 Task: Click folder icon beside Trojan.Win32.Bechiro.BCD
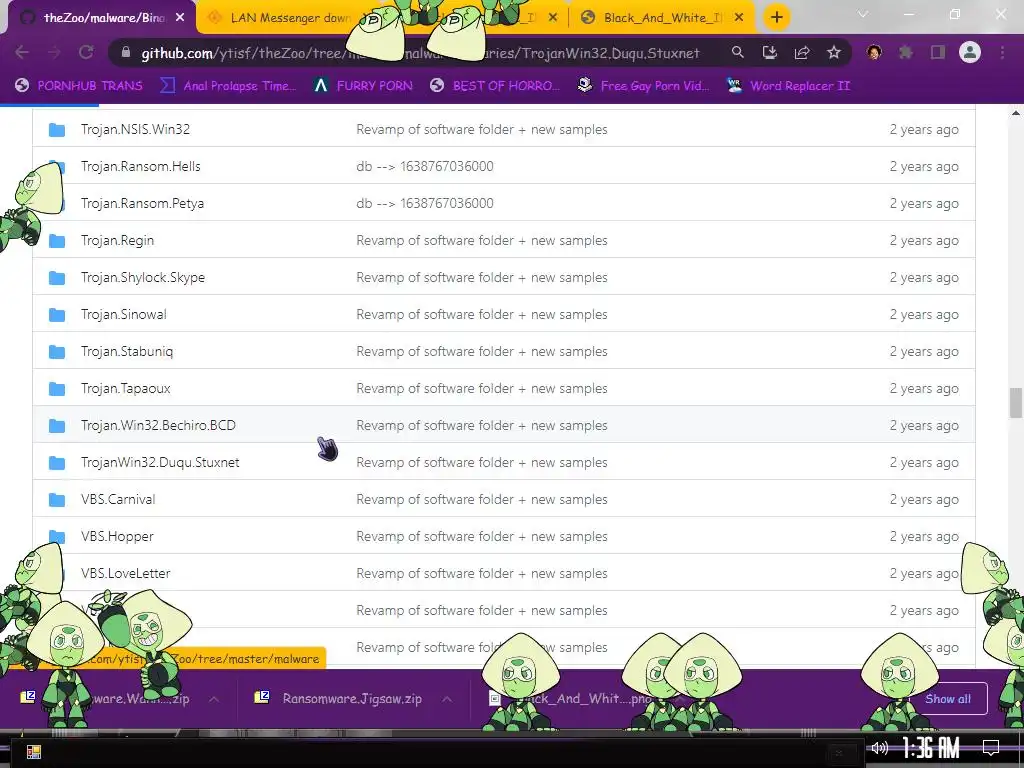coord(57,426)
